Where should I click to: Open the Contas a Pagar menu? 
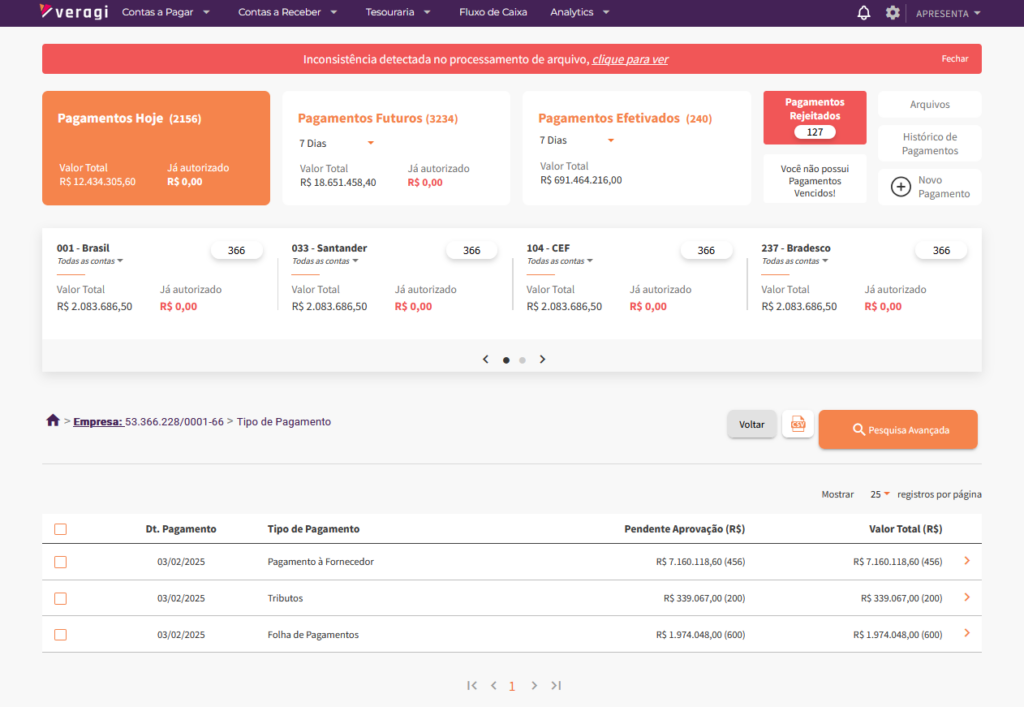(x=165, y=13)
